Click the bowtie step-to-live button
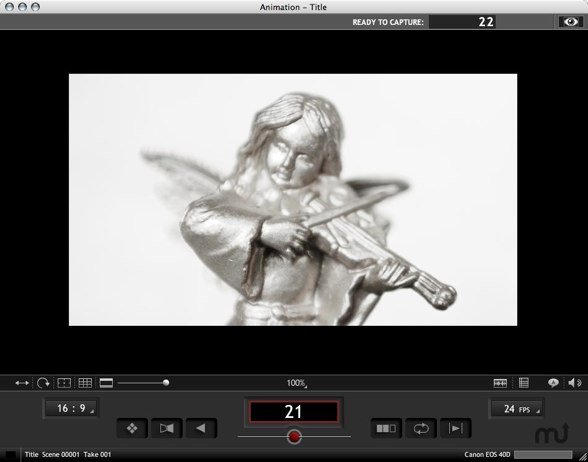The height and width of the screenshot is (462, 588). tap(166, 428)
